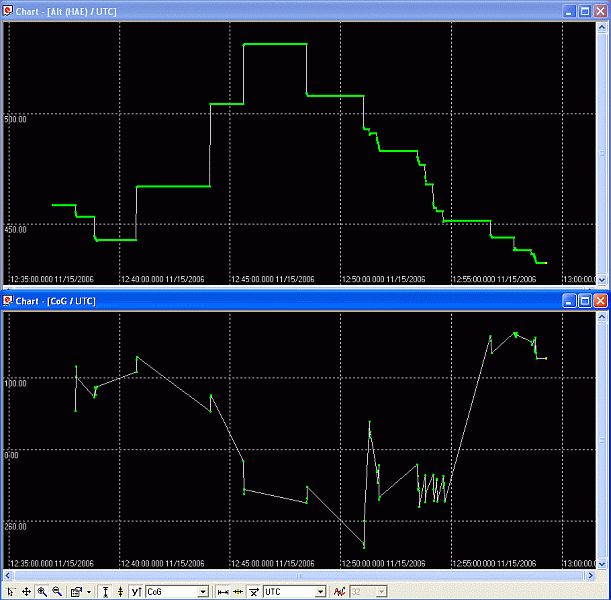Select the pan/move crosshair tool
The width and height of the screenshot is (611, 600).
tap(26, 591)
